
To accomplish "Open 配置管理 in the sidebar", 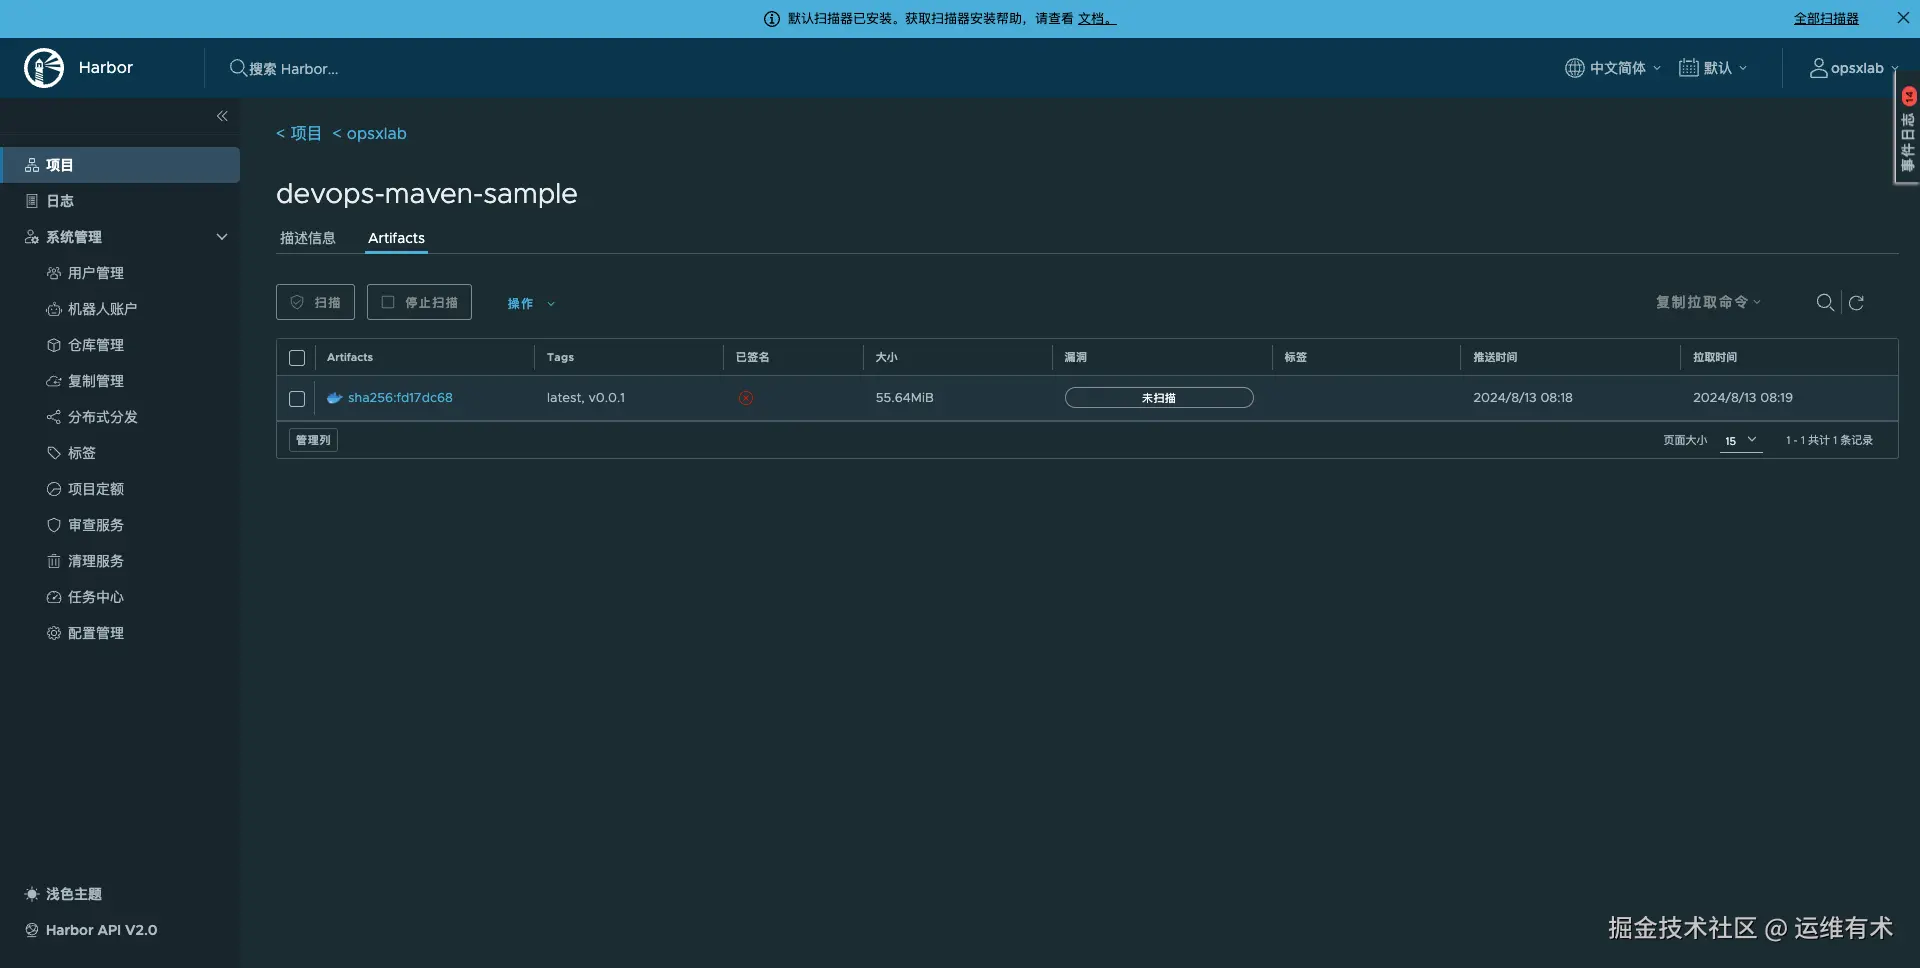I will coord(96,632).
